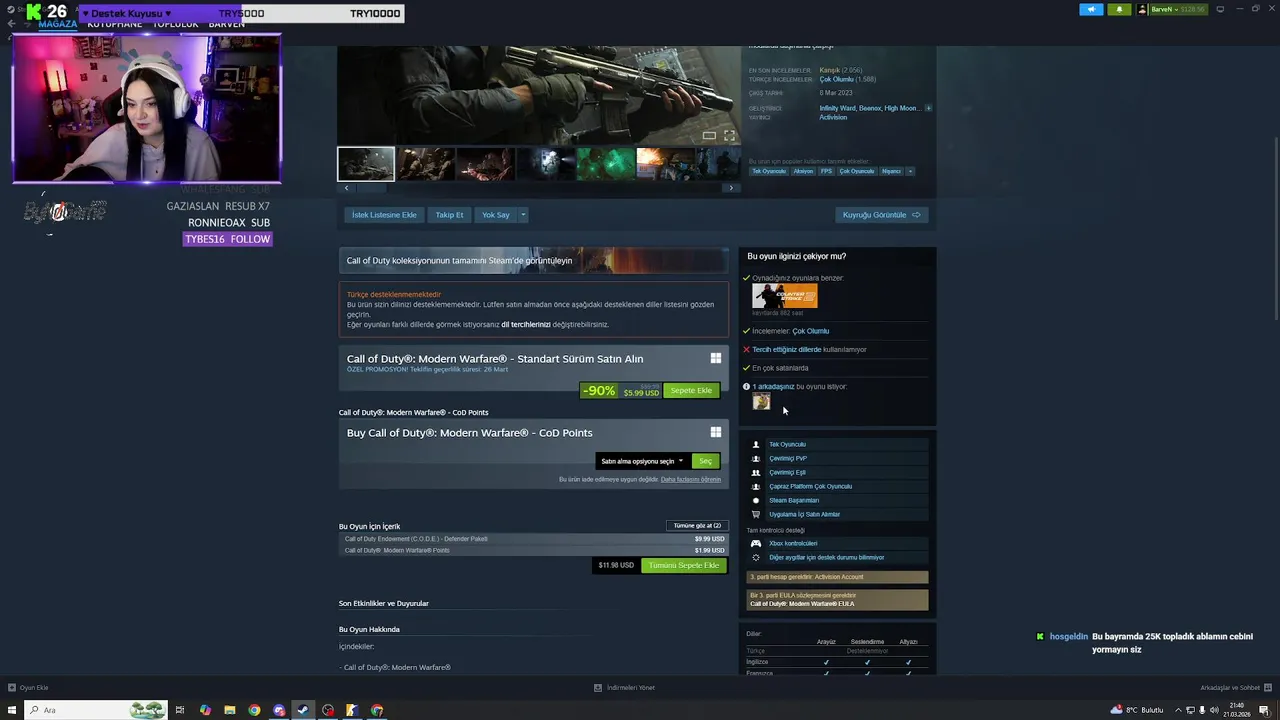
Task: Click Diğer aygıtlar gear icon
Action: tap(756, 557)
